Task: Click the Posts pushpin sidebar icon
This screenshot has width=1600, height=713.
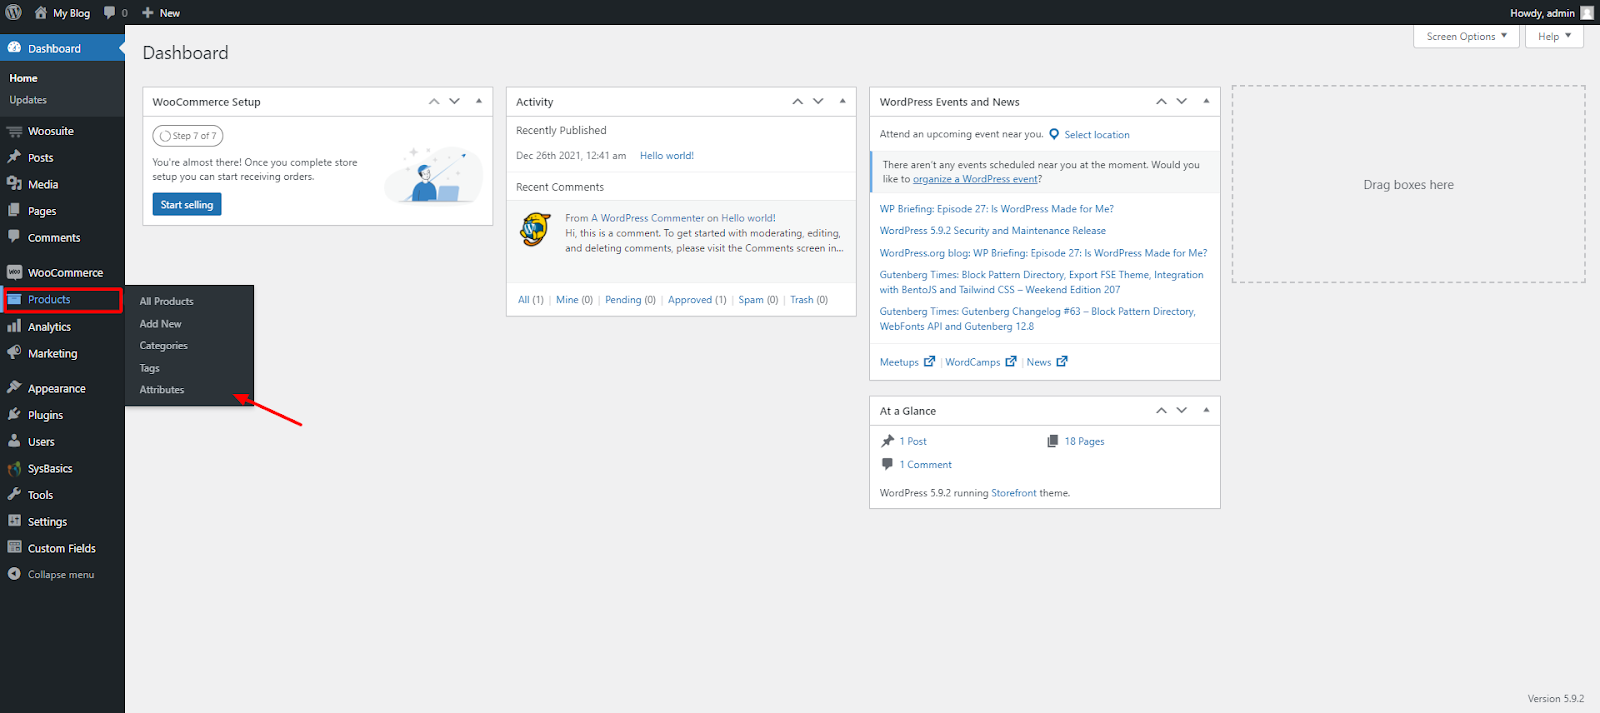Action: 14,157
